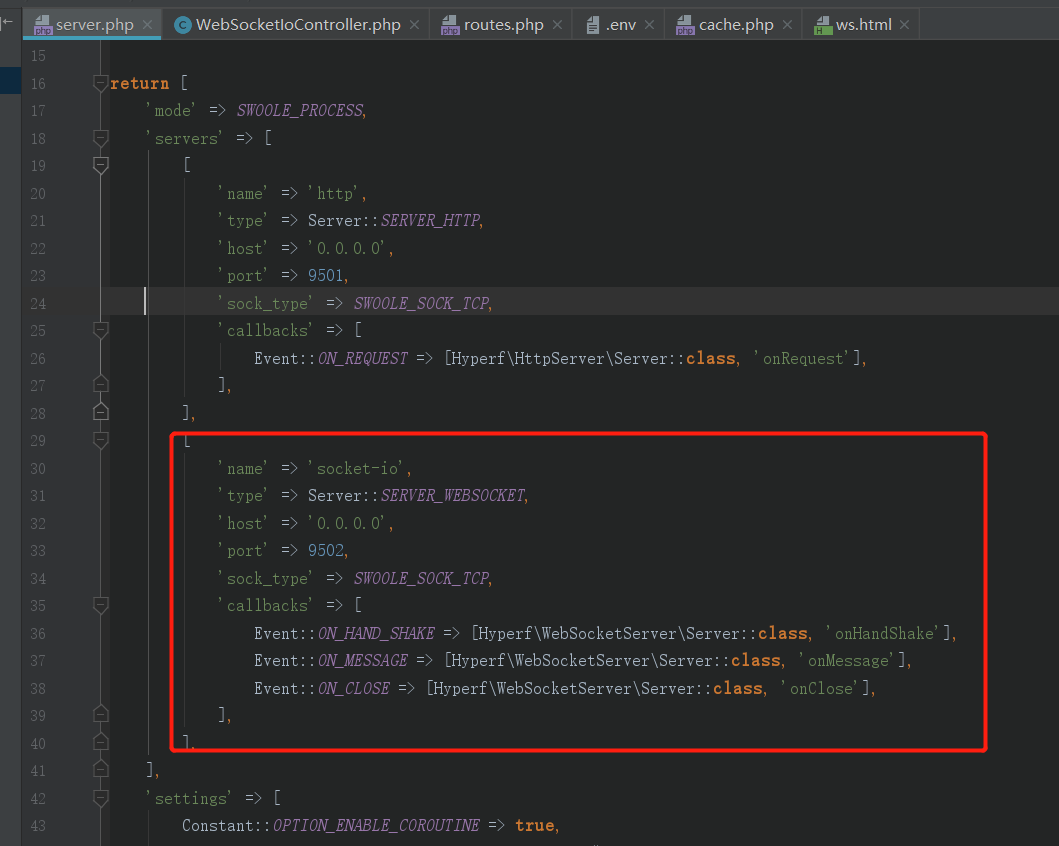Click the 'mode' key on line 17

[173, 110]
